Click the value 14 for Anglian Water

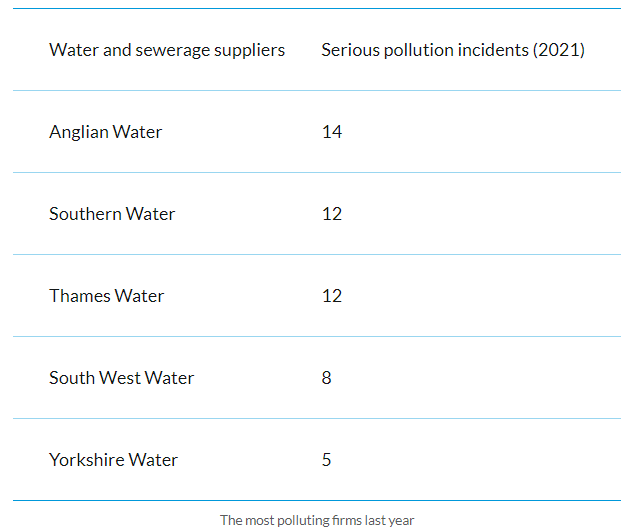(332, 132)
